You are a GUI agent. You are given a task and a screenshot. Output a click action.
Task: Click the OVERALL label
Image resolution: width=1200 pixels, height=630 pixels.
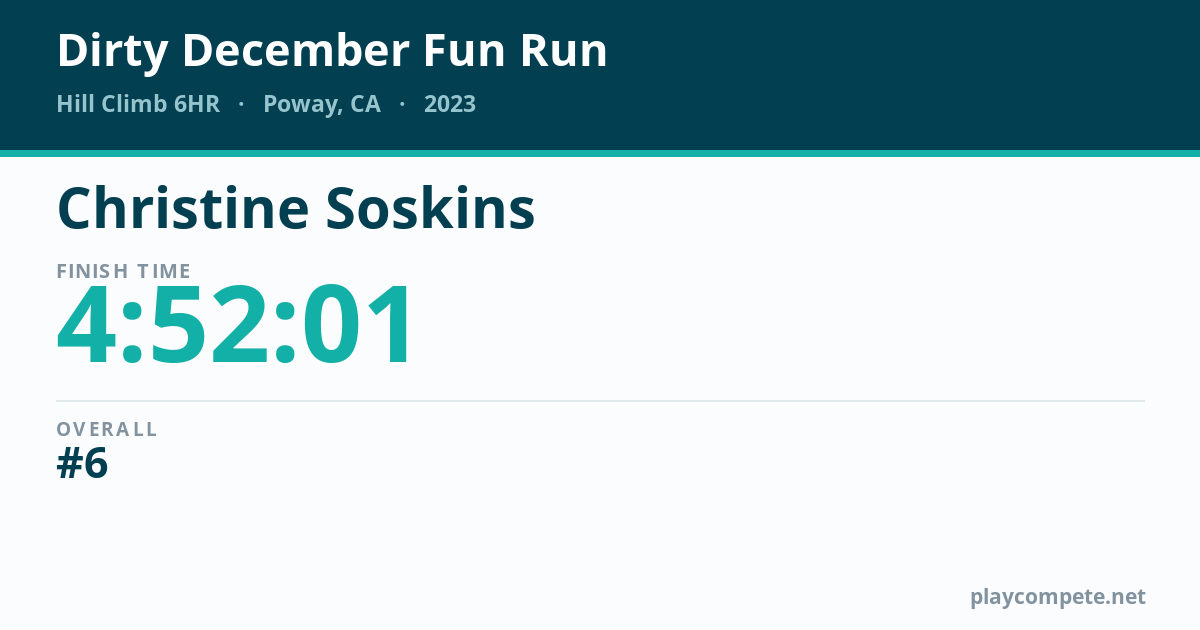coord(107,429)
